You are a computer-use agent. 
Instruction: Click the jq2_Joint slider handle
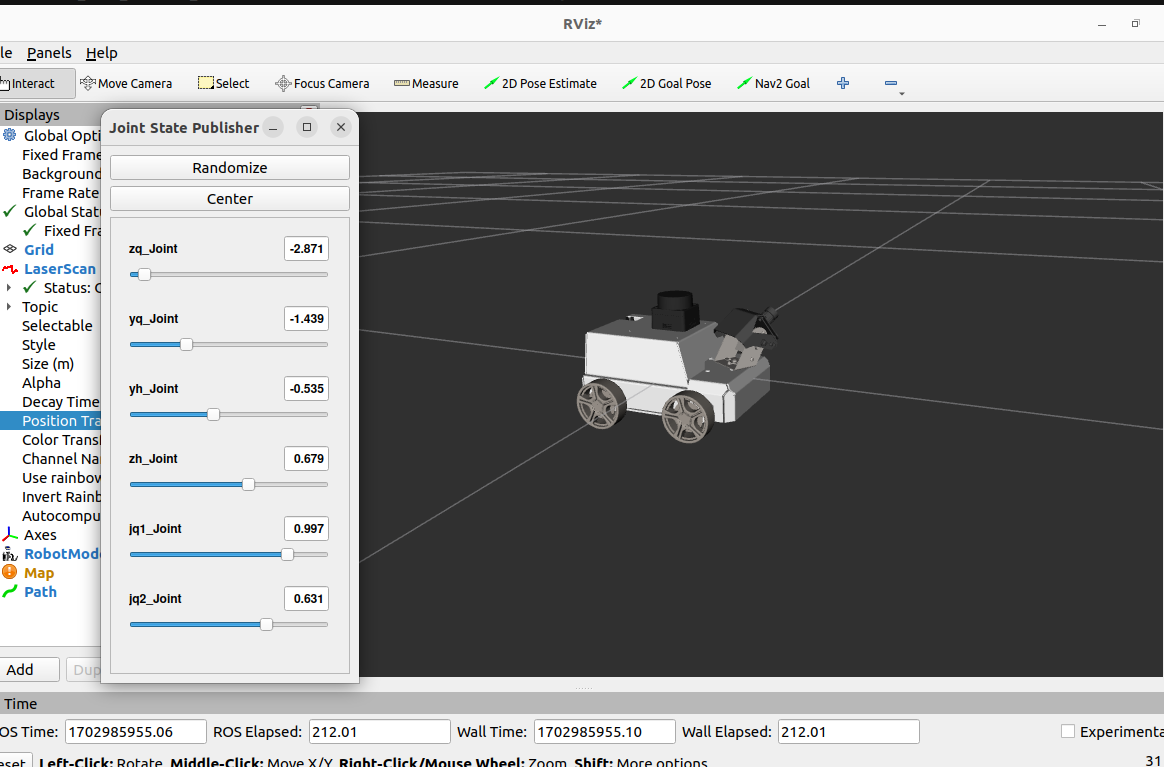267,624
